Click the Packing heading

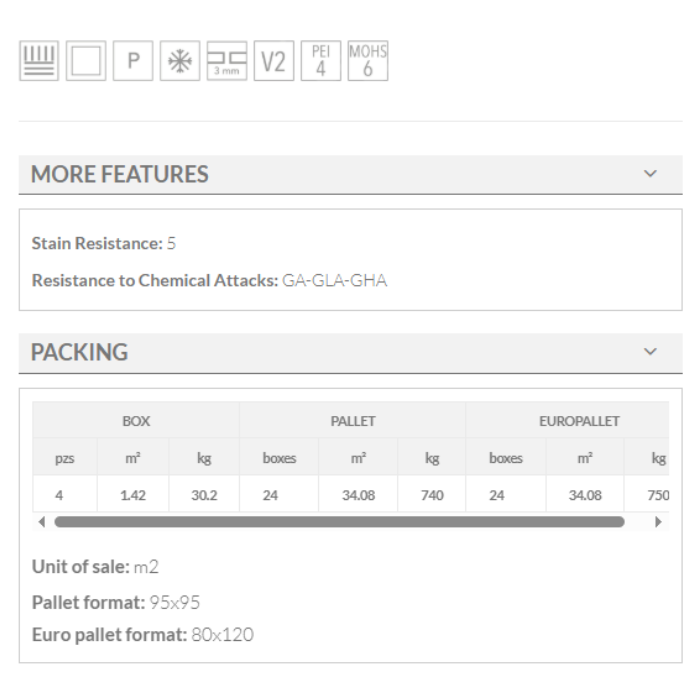coord(80,352)
